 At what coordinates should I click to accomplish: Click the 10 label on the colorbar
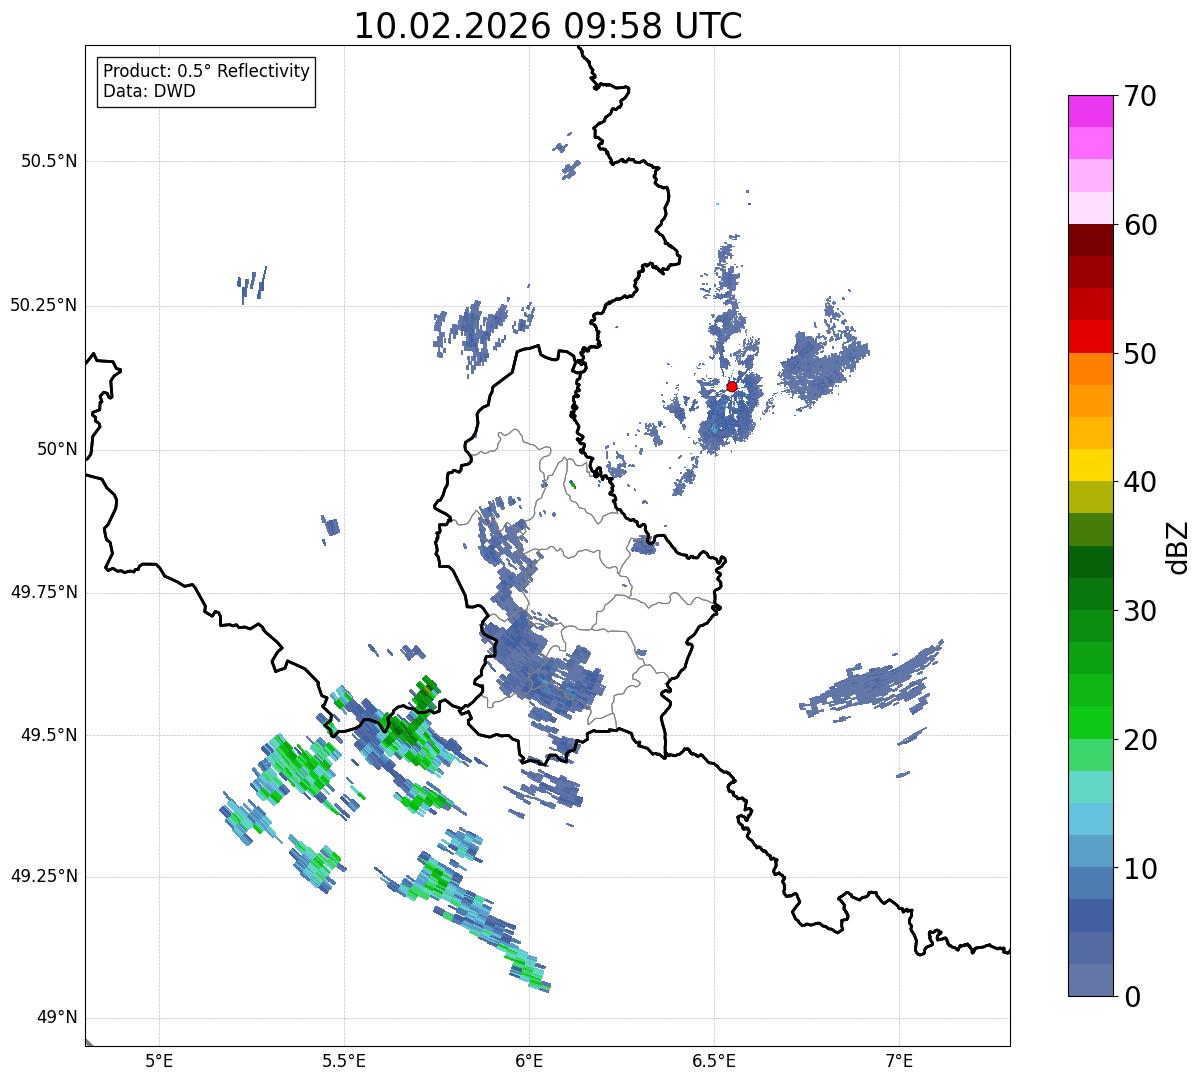(1139, 868)
